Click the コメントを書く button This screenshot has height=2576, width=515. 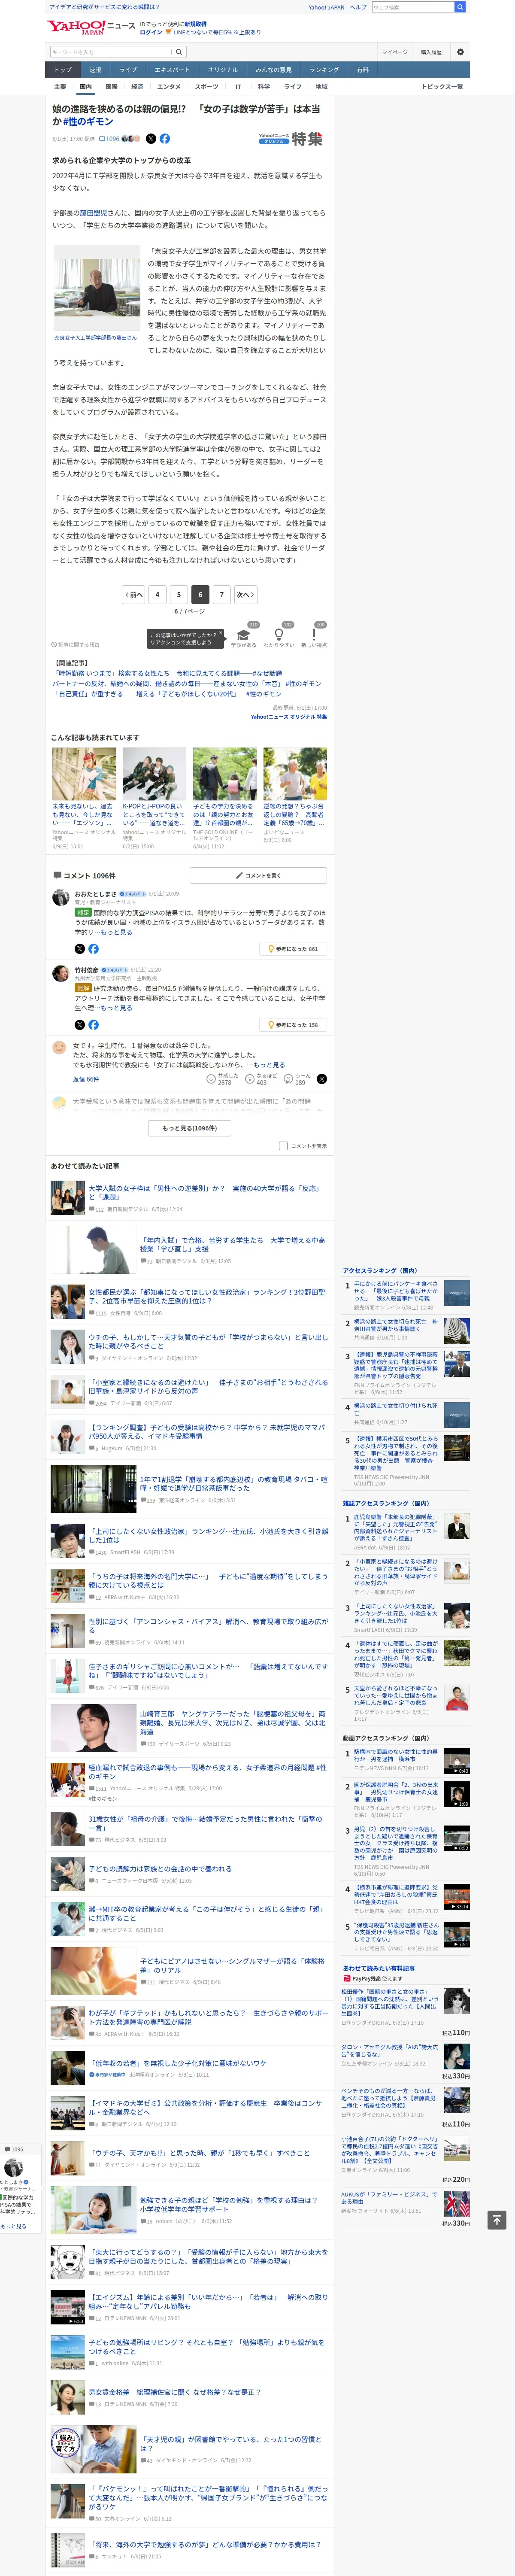[258, 875]
